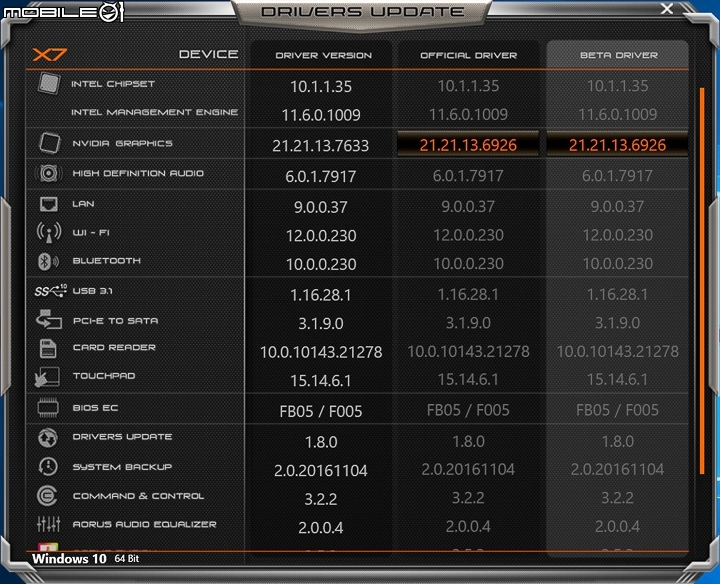Click the BIOS EC chip icon

click(48, 408)
